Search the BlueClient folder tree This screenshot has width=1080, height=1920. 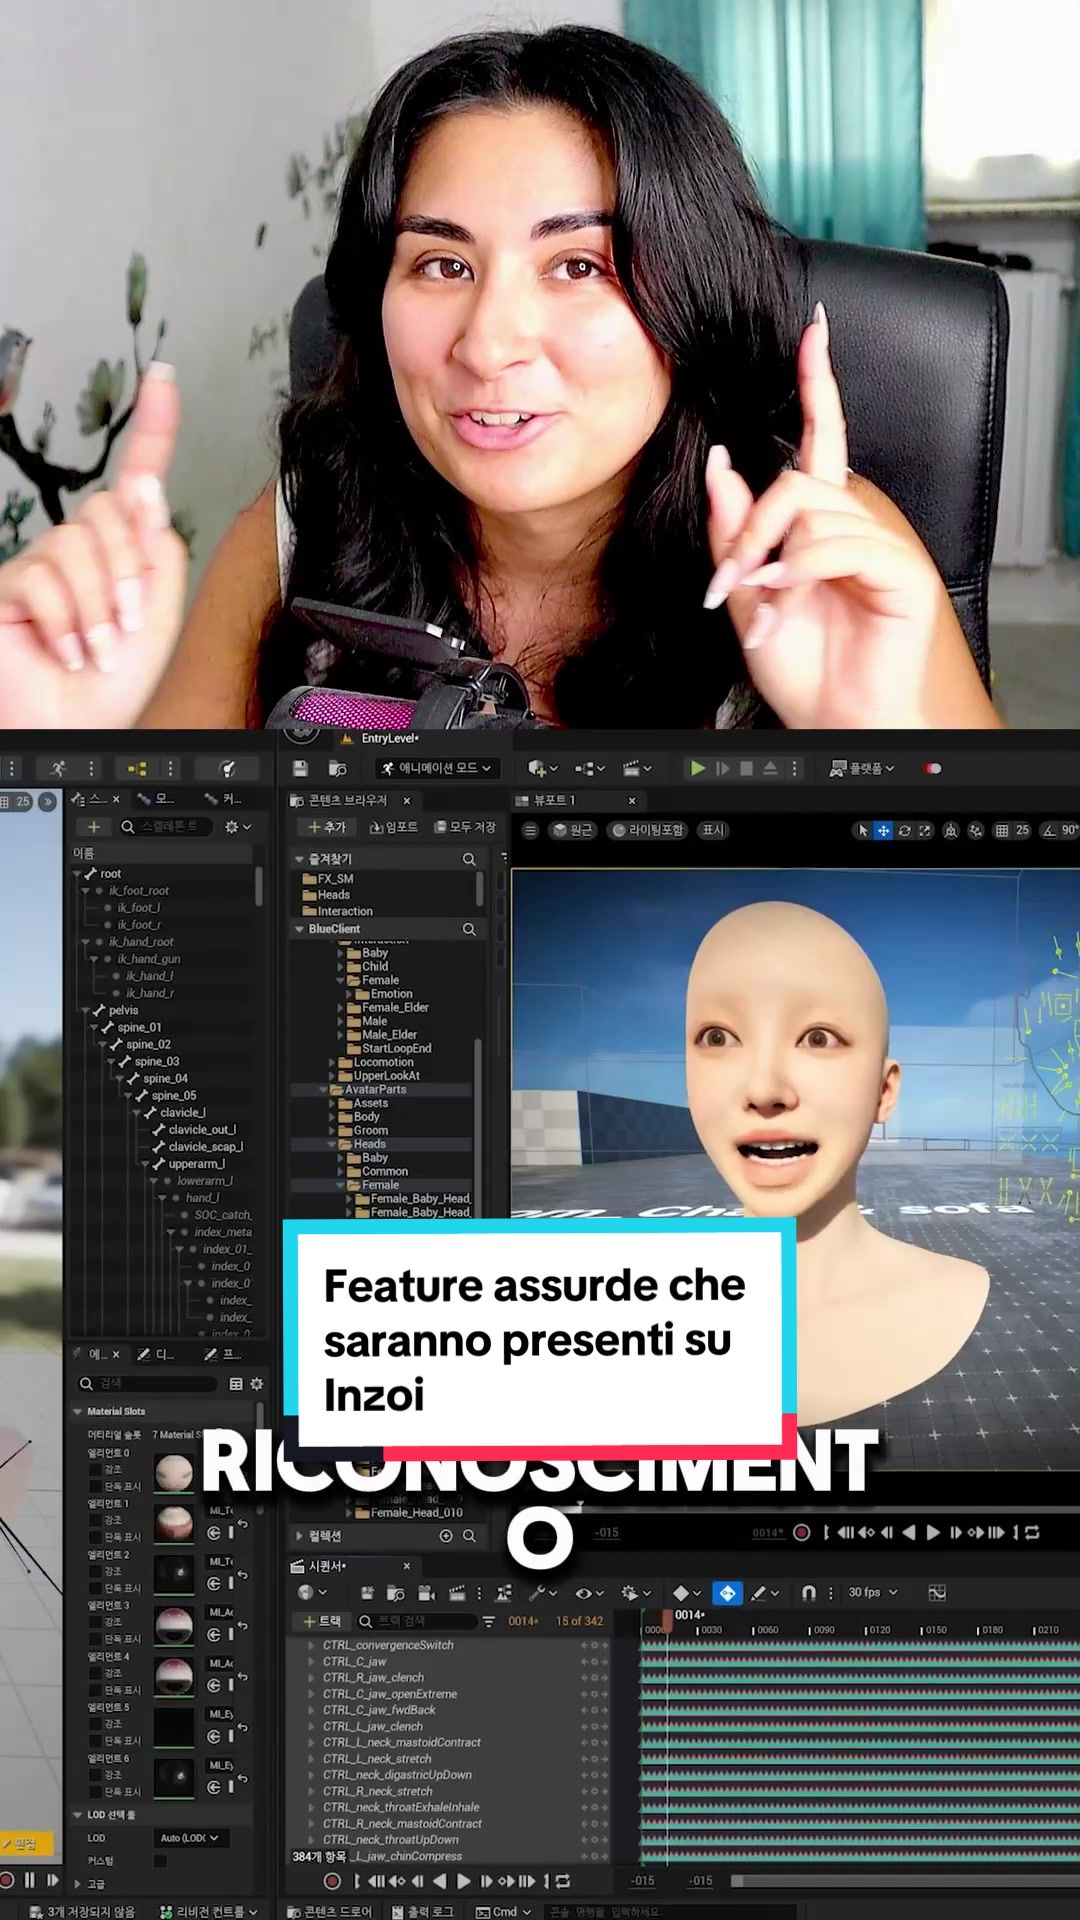coord(469,929)
